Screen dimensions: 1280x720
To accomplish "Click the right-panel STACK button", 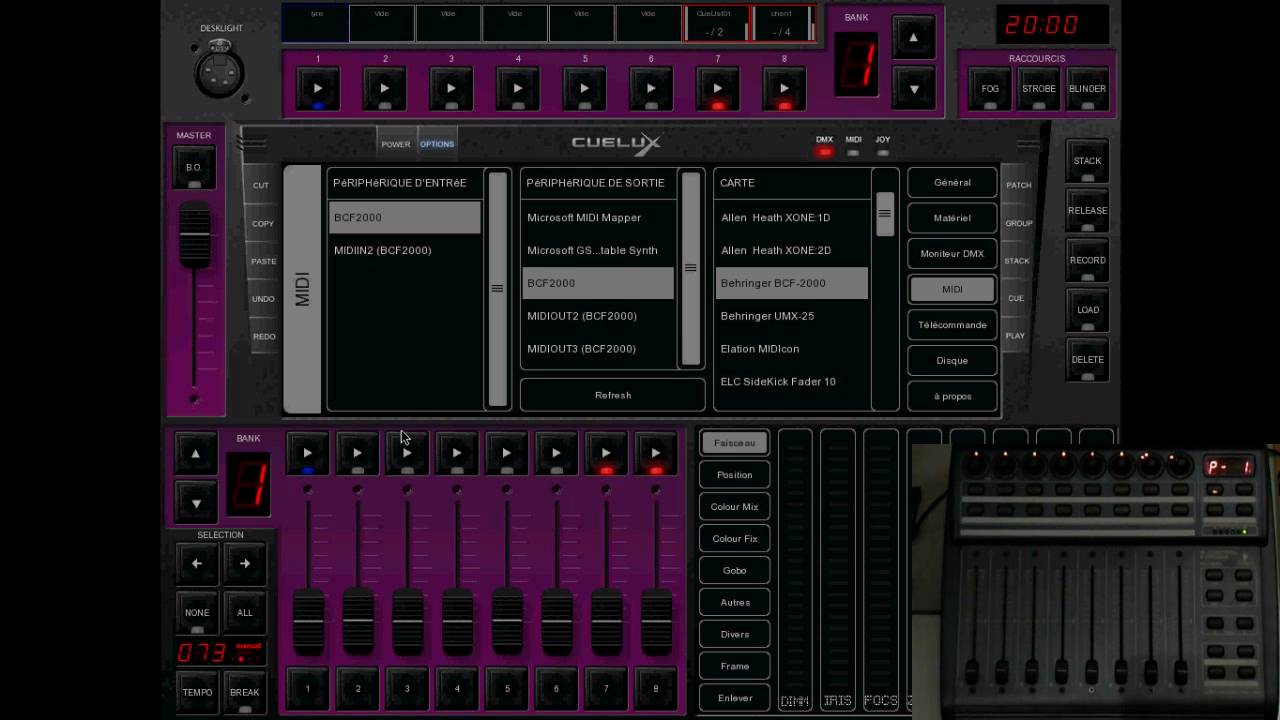I will point(1087,161).
